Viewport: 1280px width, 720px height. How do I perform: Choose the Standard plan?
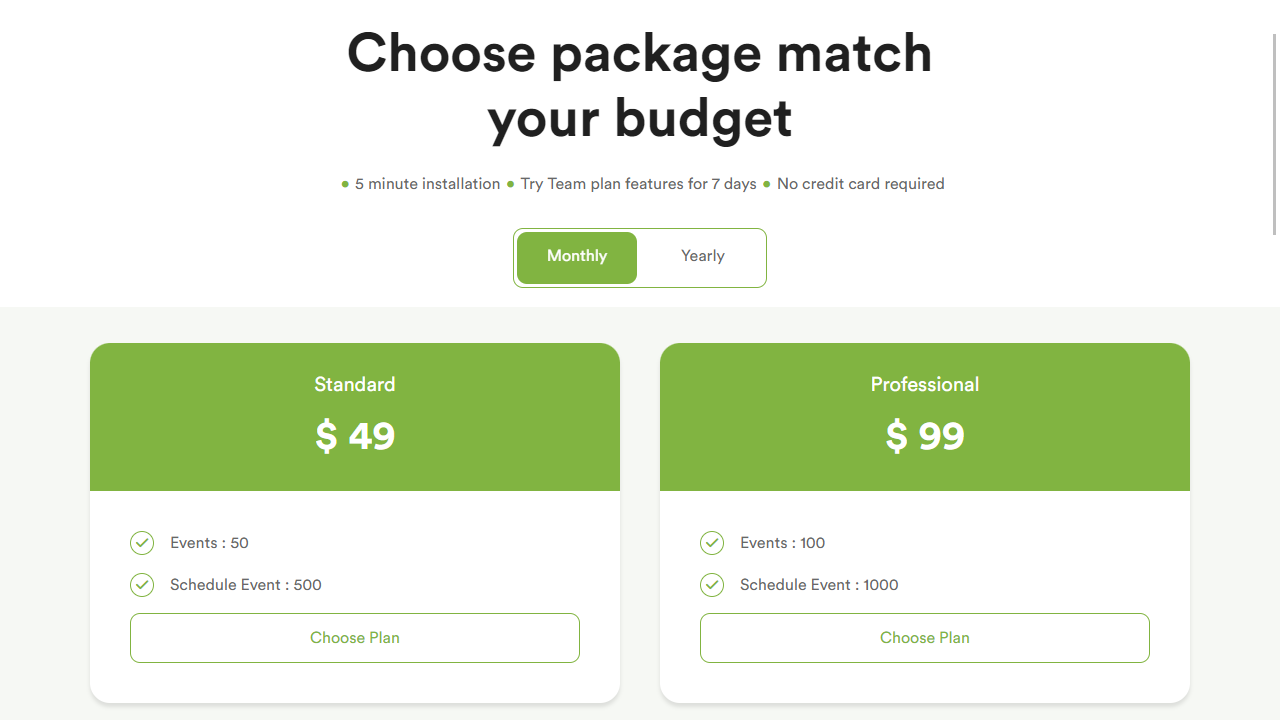[x=355, y=638]
